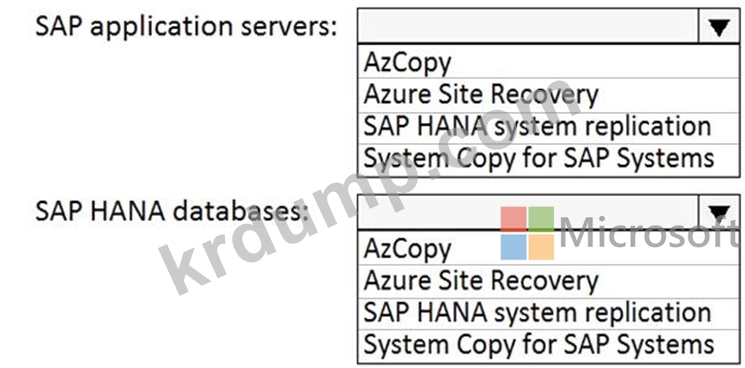This screenshot has height=368, width=745.
Task: Click the yellow square of the Microsoft logo
Action: [541, 247]
